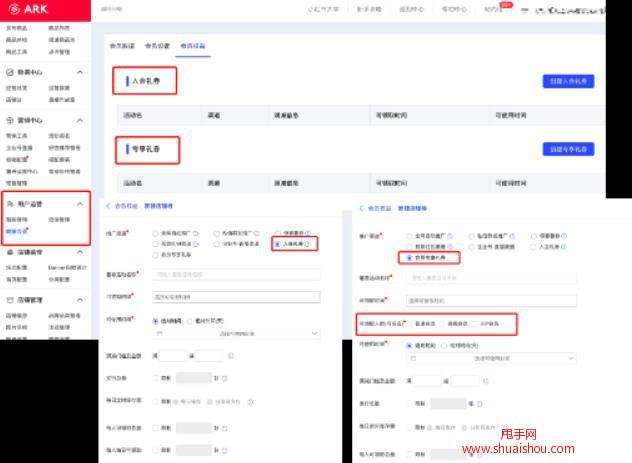Click the 数据中心 section icon in sidebar

[10, 73]
